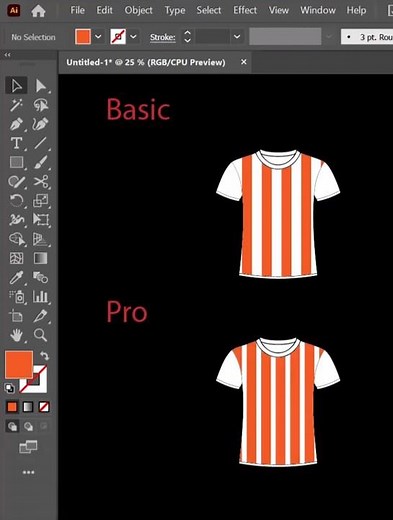
Task: Choose the Warp tool
Action: point(16,220)
